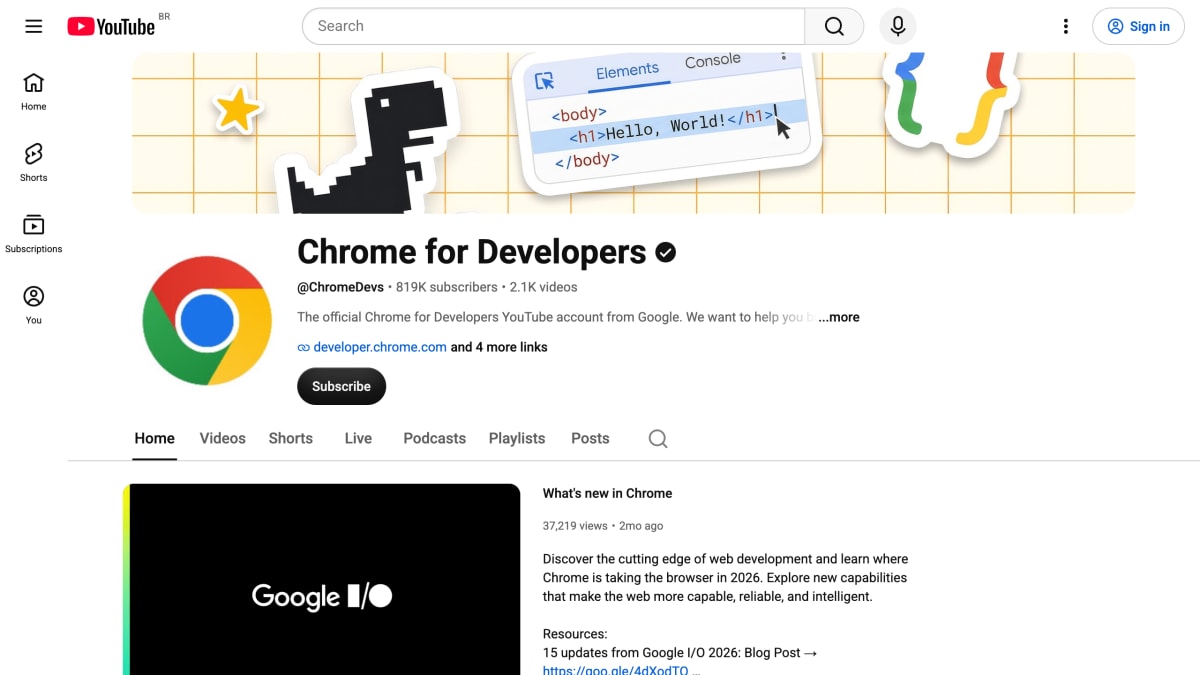Viewport: 1200px width, 675px height.
Task: Click the search magnifier button
Action: coord(834,26)
